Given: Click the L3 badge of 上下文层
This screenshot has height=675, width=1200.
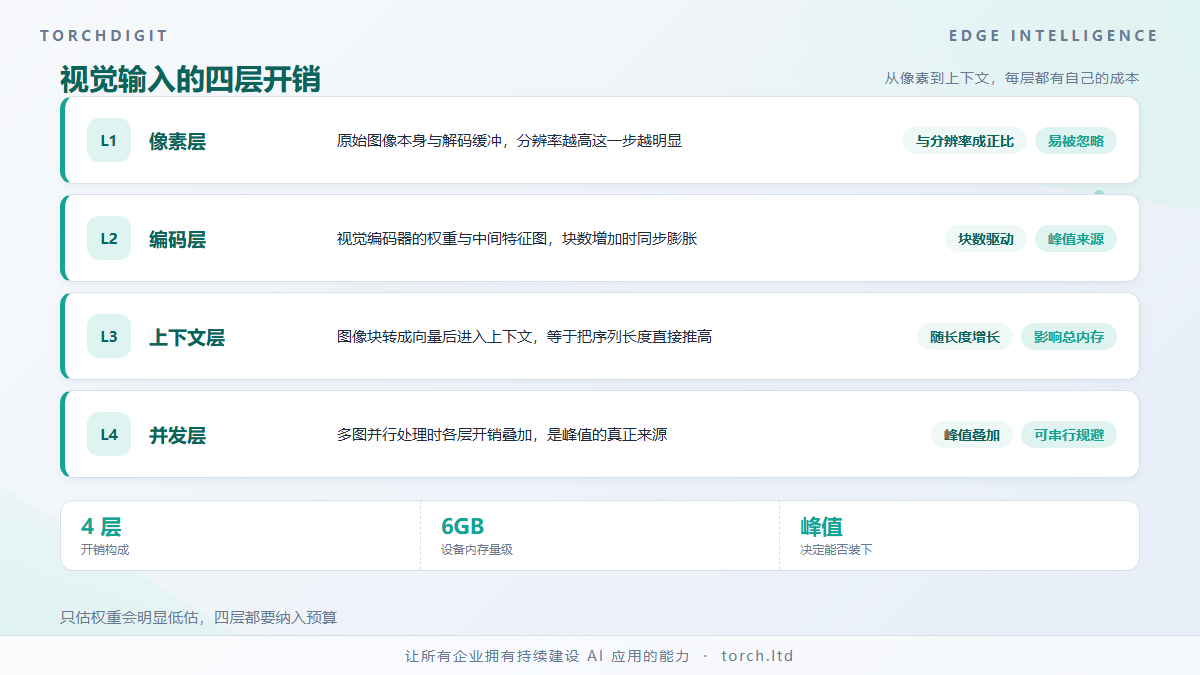Looking at the screenshot, I should pyautogui.click(x=109, y=337).
